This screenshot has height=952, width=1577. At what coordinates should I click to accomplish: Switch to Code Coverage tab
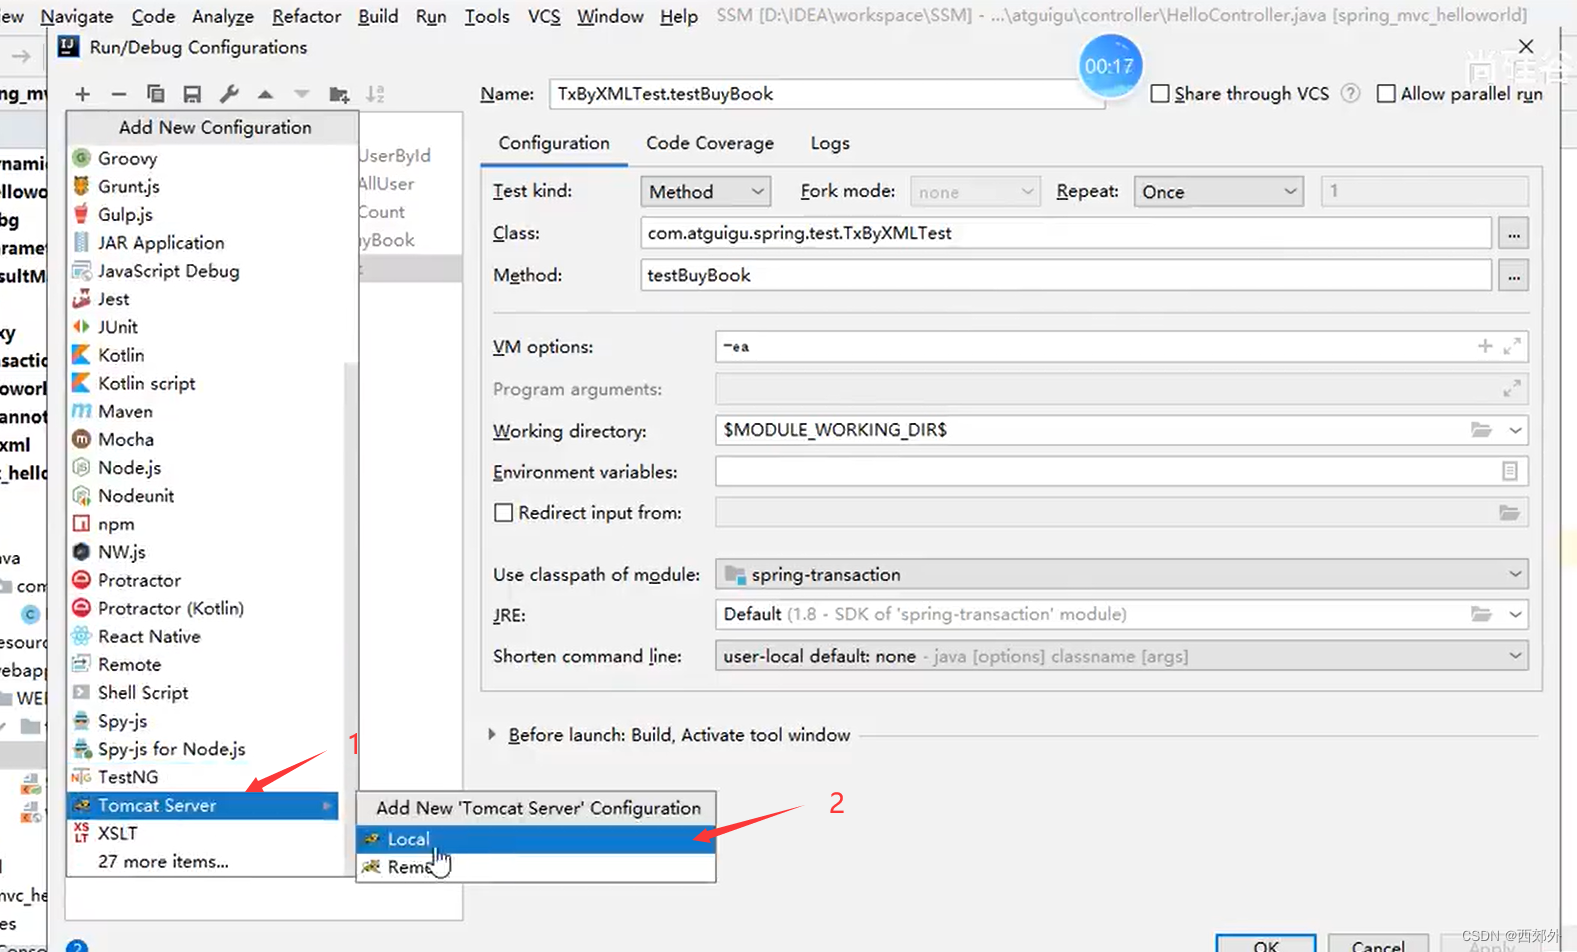[x=710, y=143]
